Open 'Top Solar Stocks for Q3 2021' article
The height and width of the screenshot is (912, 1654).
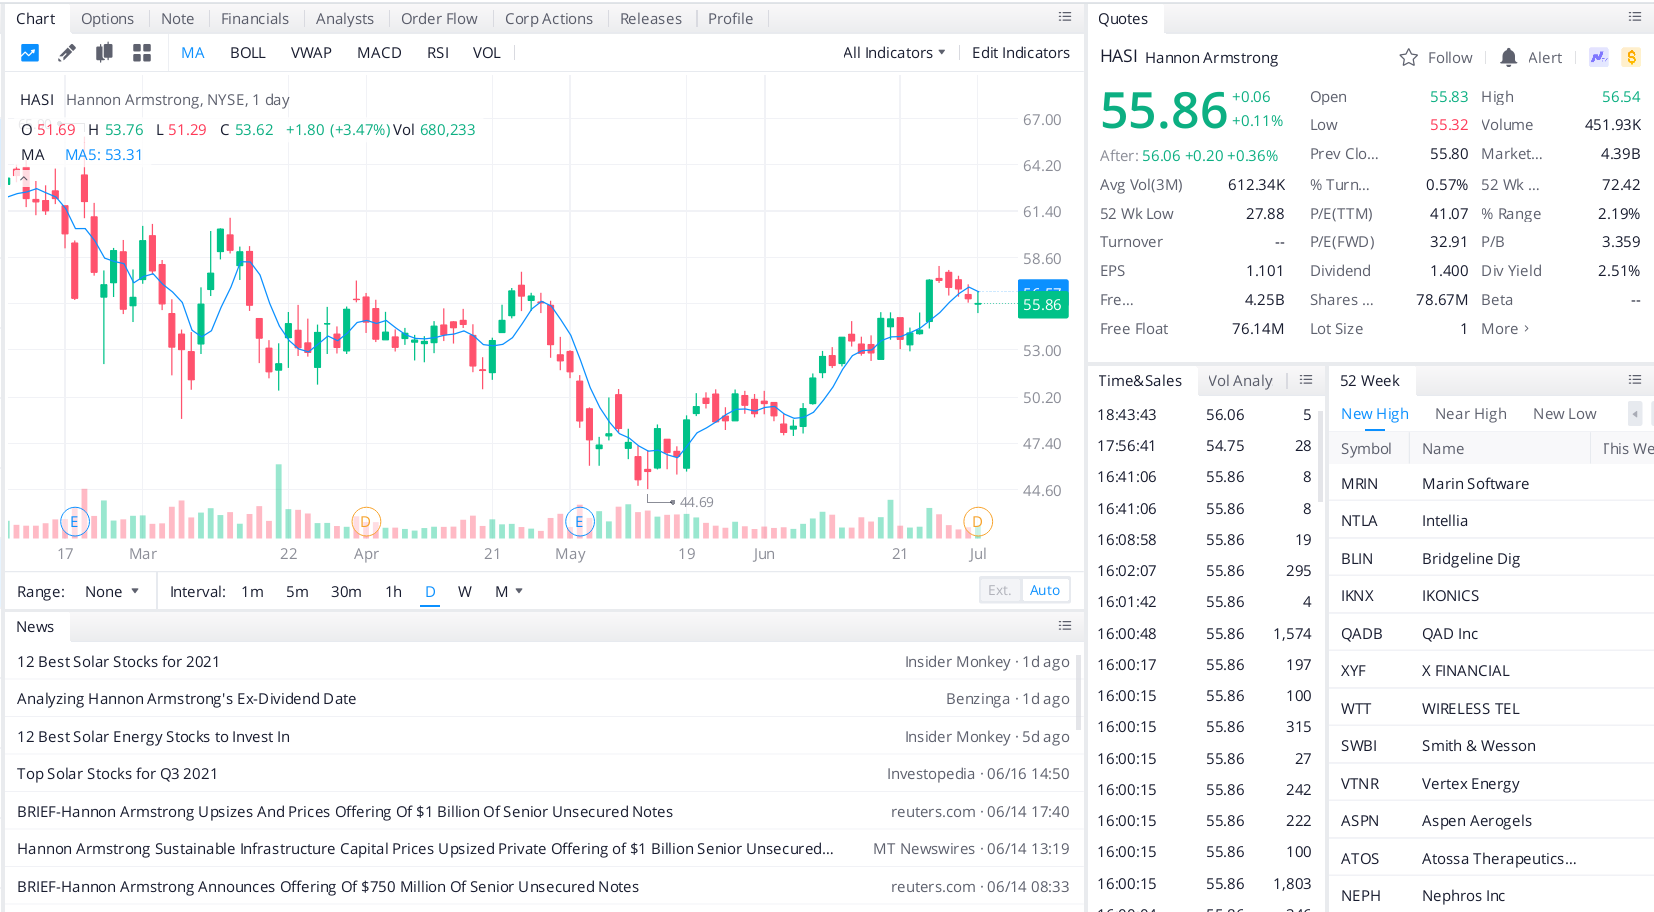(x=117, y=774)
